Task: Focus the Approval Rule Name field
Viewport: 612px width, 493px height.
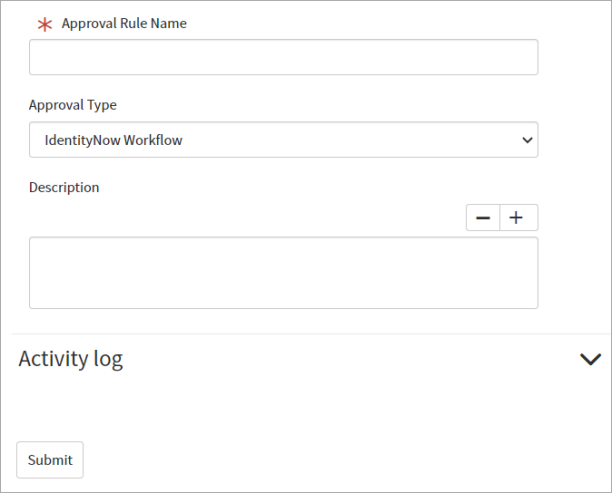Action: 284,57
